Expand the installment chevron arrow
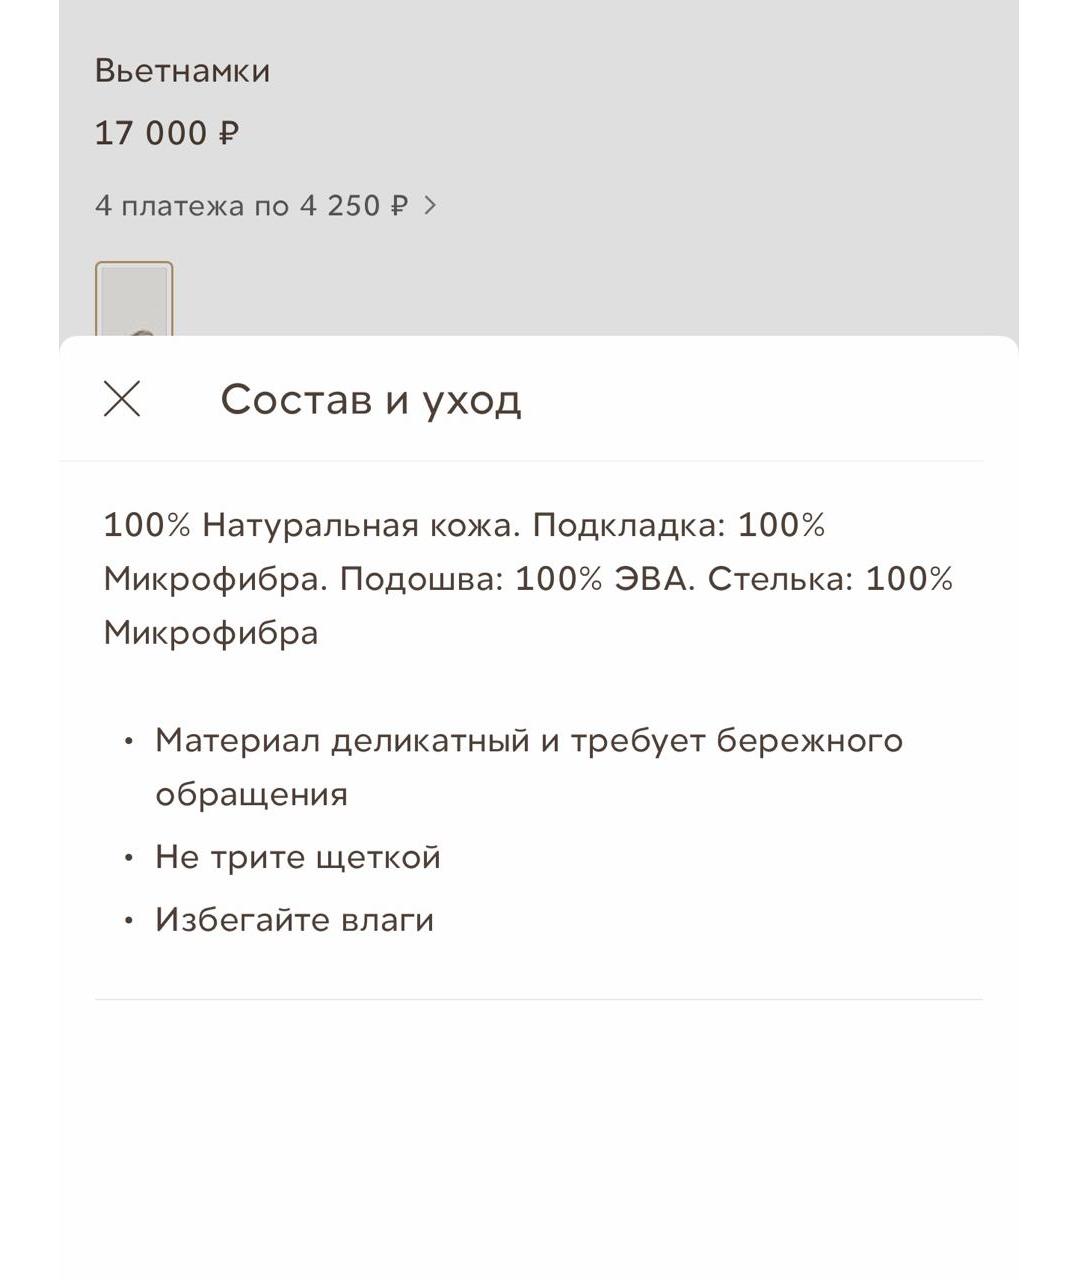 point(430,205)
